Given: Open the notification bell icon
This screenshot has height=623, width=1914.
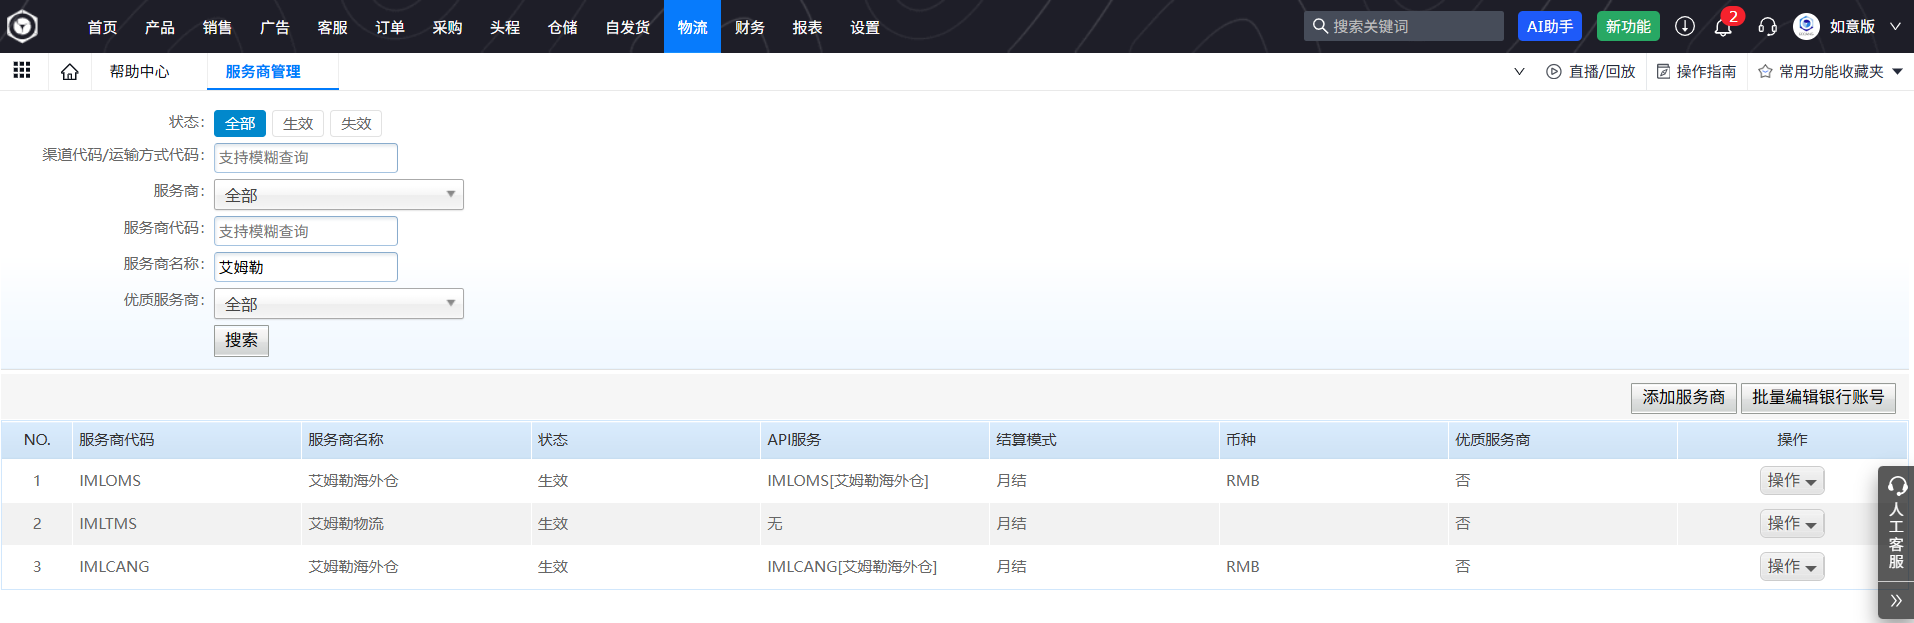Looking at the screenshot, I should [1723, 27].
